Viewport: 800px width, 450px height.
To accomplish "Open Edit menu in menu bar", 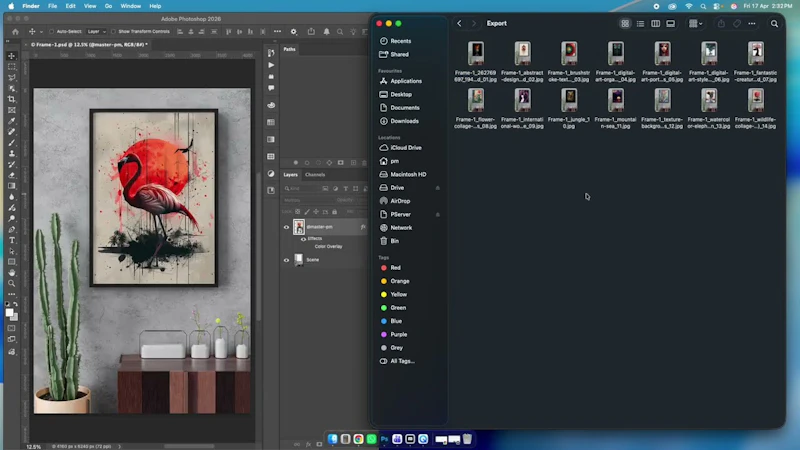I will [x=70, y=6].
